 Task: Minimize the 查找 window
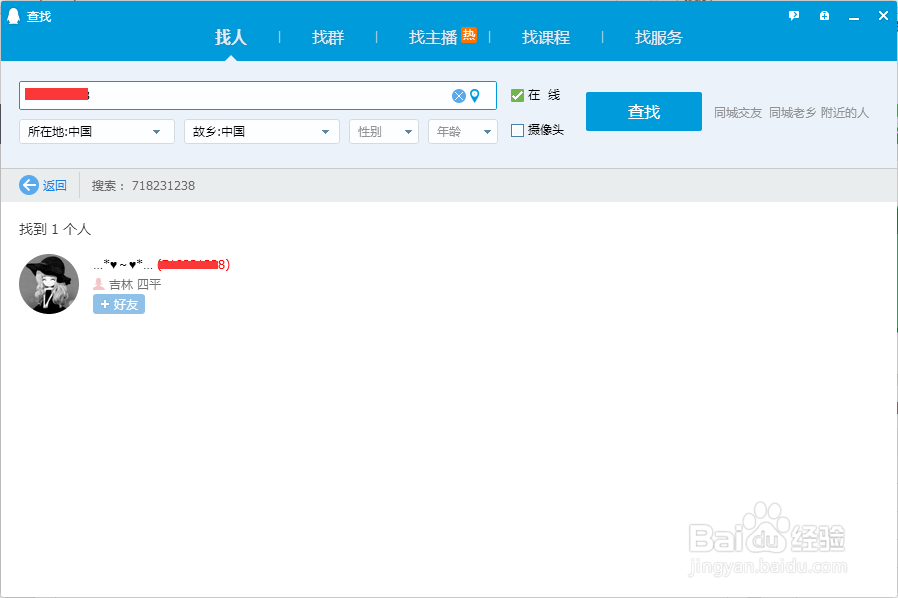854,17
